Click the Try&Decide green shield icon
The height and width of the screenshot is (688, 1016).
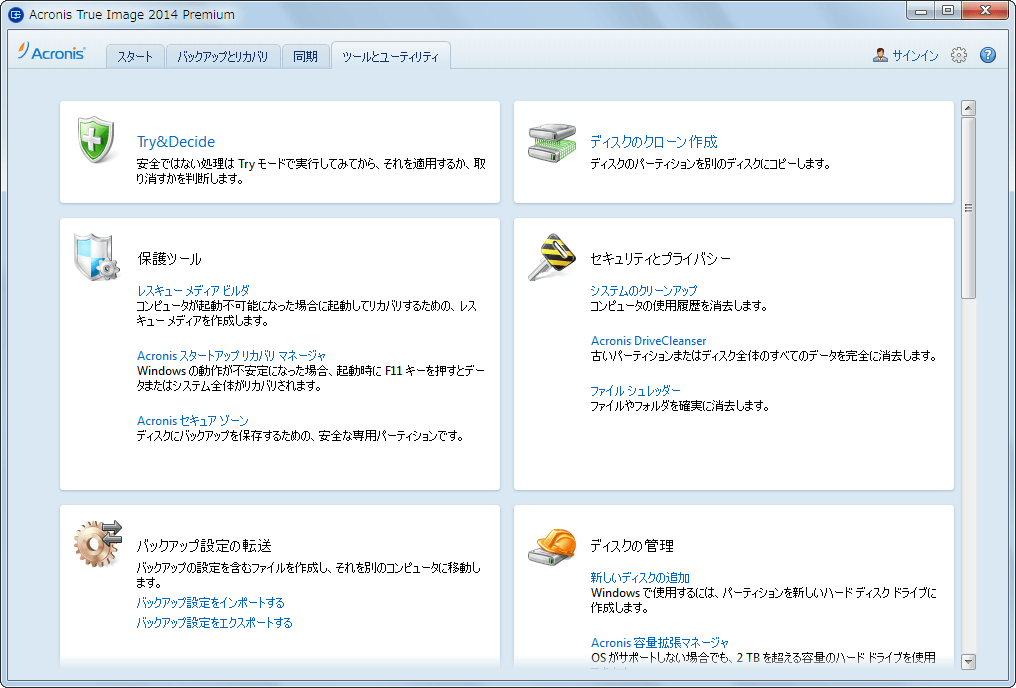click(96, 139)
